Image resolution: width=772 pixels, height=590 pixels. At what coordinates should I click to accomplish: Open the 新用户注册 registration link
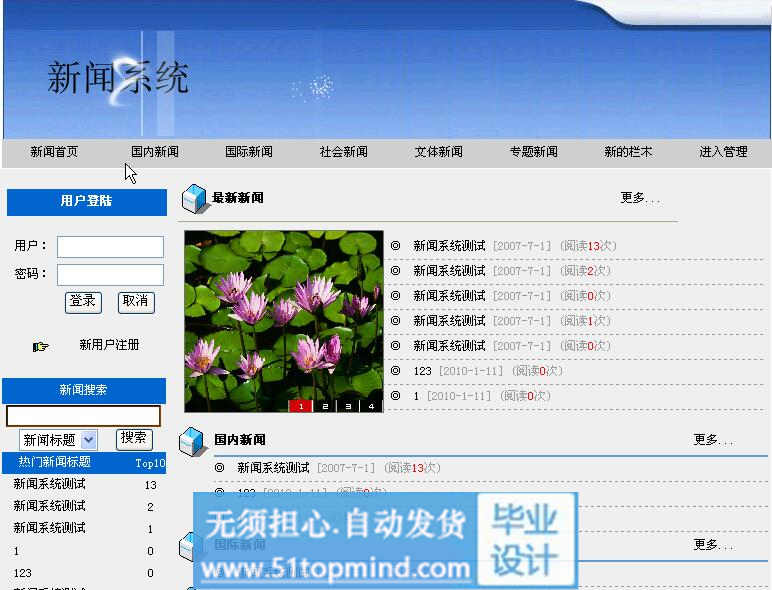pos(109,345)
